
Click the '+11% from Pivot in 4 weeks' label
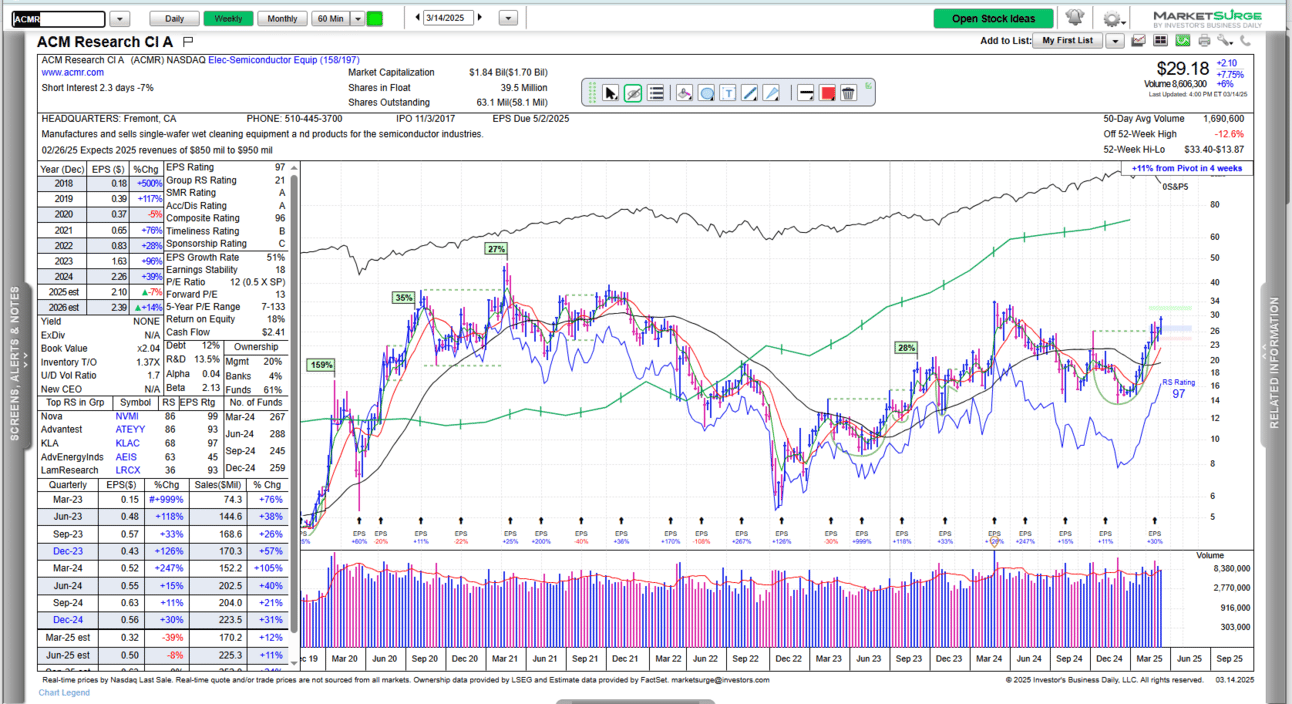click(x=1187, y=168)
